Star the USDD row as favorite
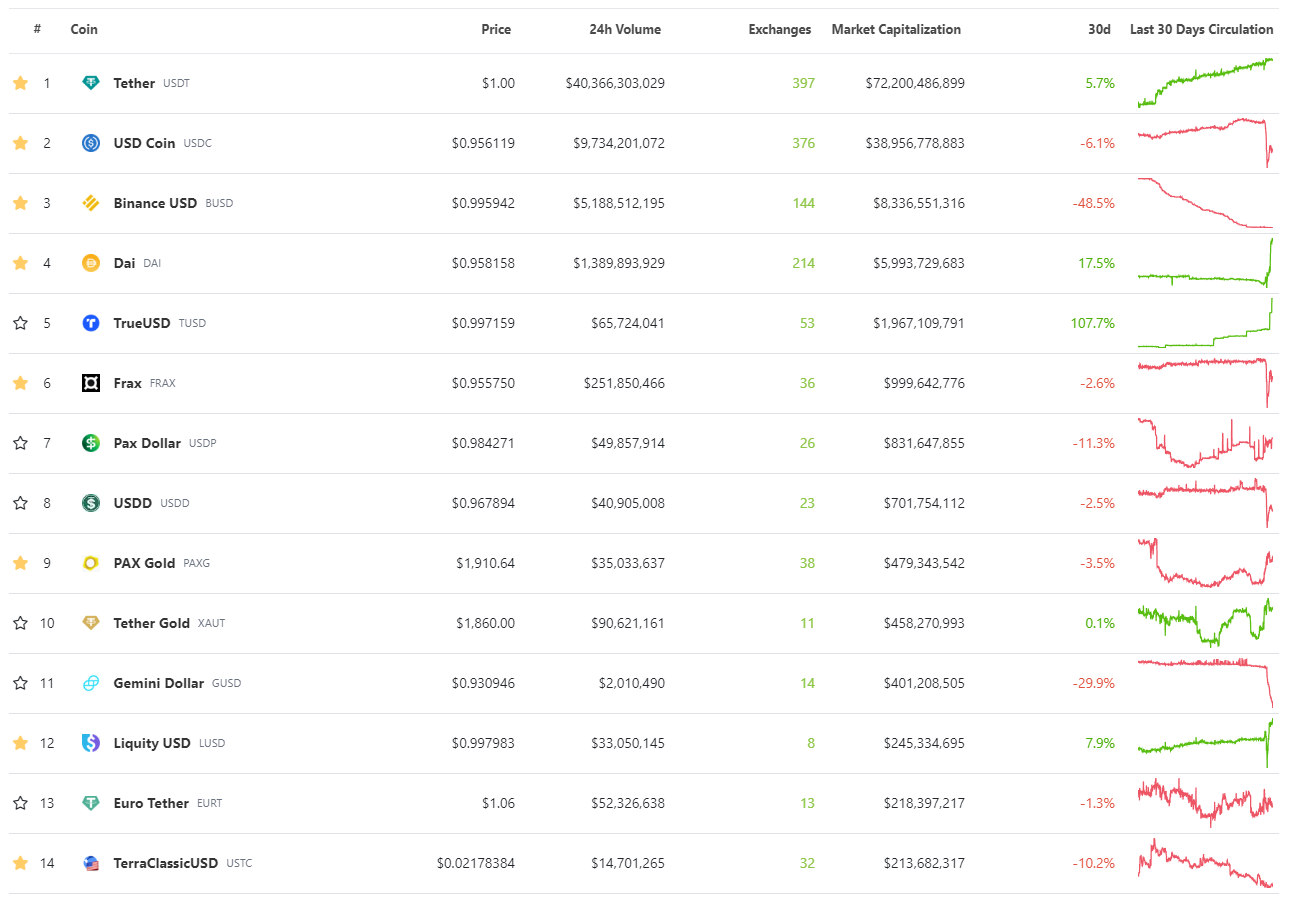 20,503
